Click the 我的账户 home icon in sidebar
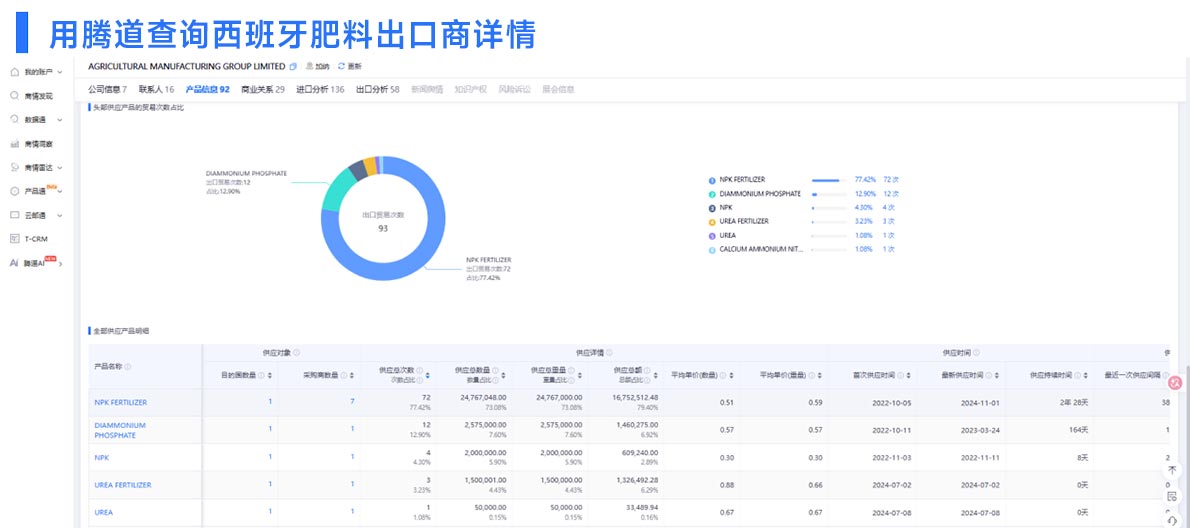 [x=14, y=72]
